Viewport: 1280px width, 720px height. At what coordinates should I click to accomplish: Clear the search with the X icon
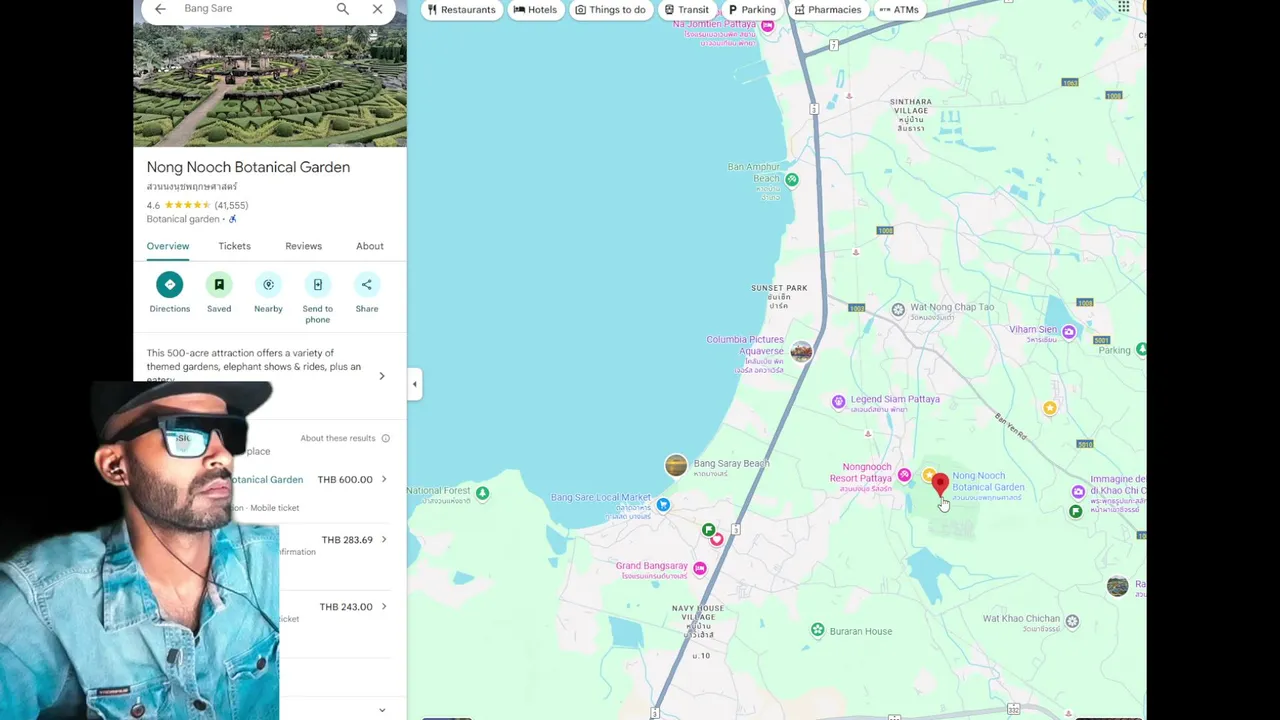coord(377,9)
